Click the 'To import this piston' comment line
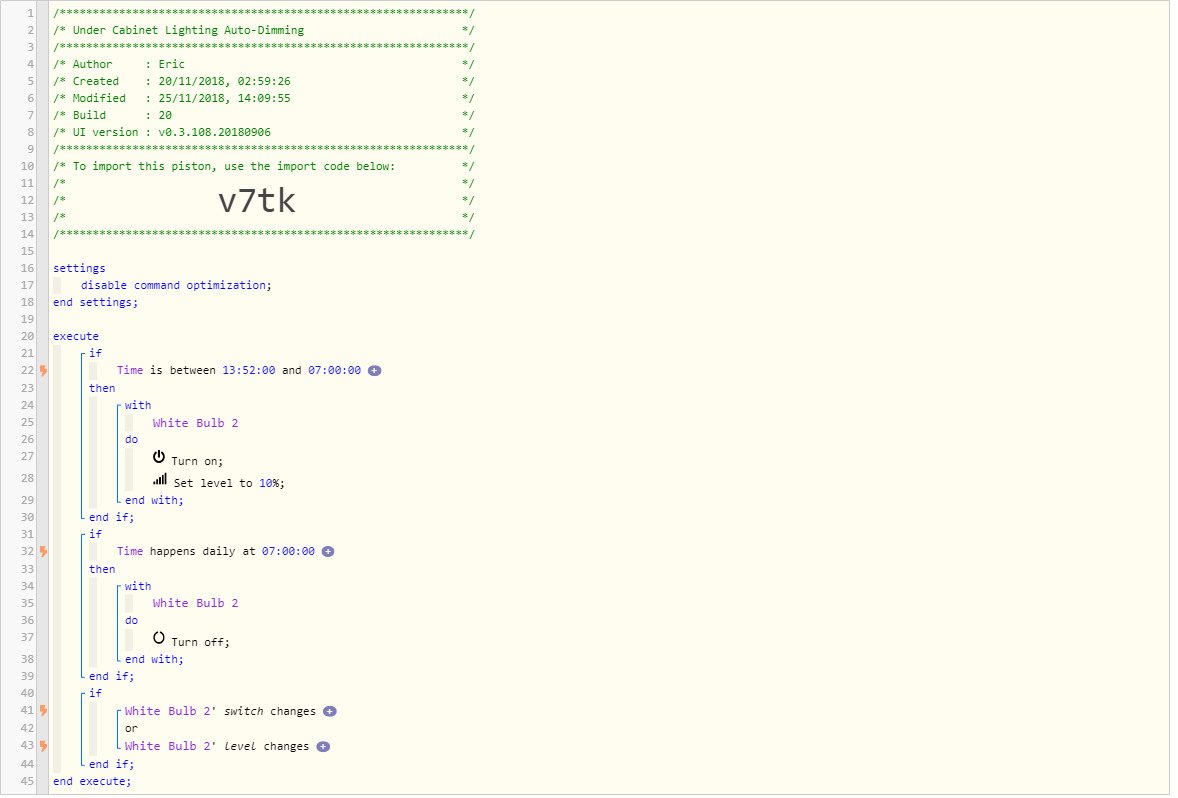Screen dimensions: 1178x798 [x=264, y=167]
